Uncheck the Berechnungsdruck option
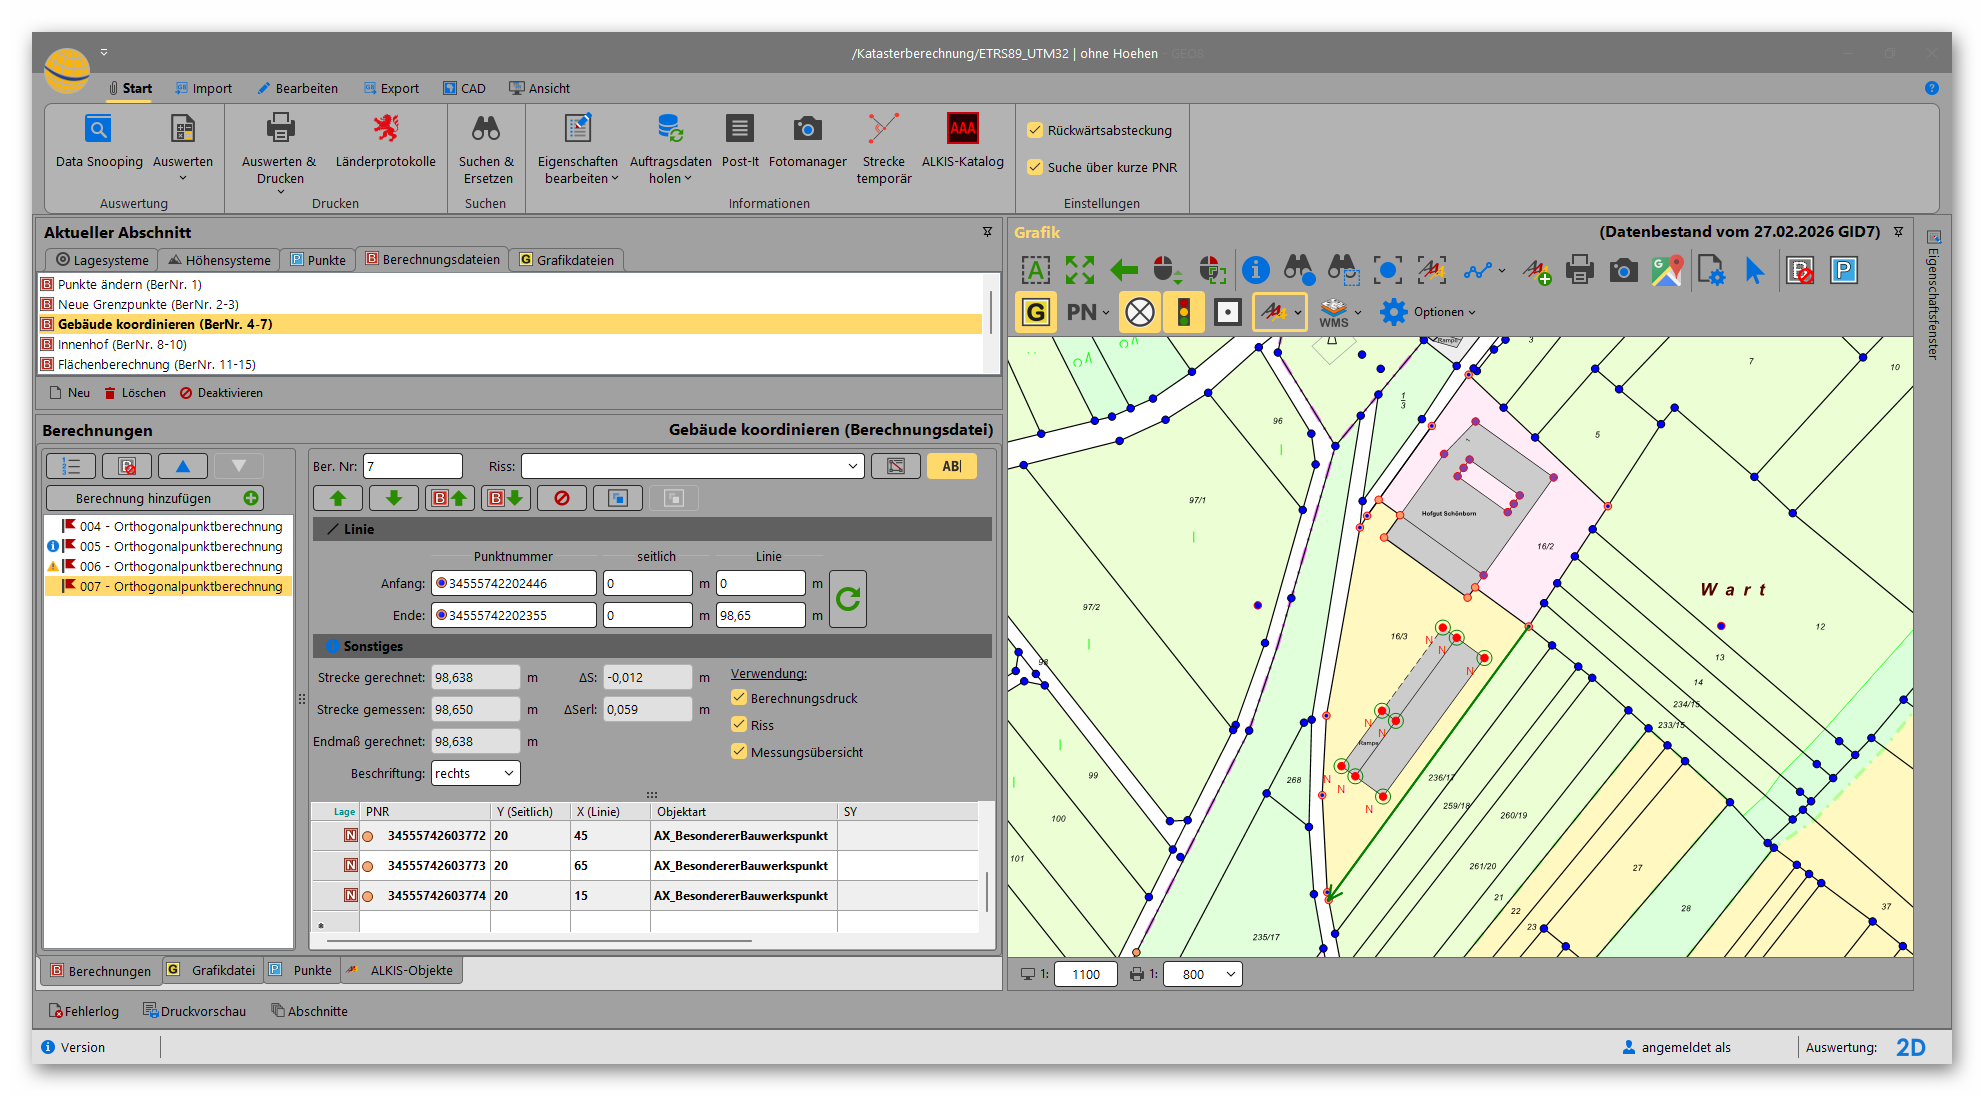Viewport: 1984px width, 1096px height. click(x=739, y=698)
